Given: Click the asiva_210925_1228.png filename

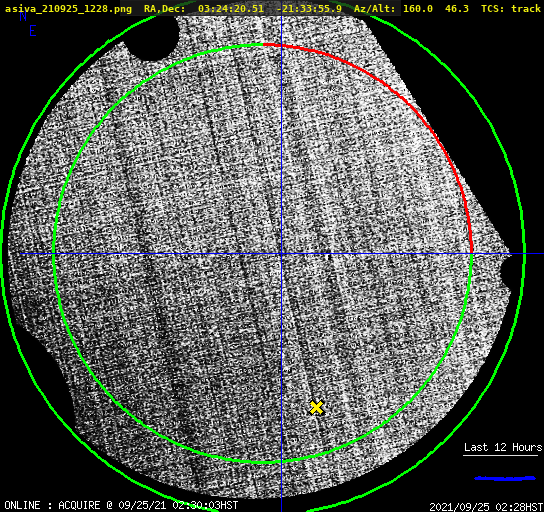Looking at the screenshot, I should click(68, 9).
